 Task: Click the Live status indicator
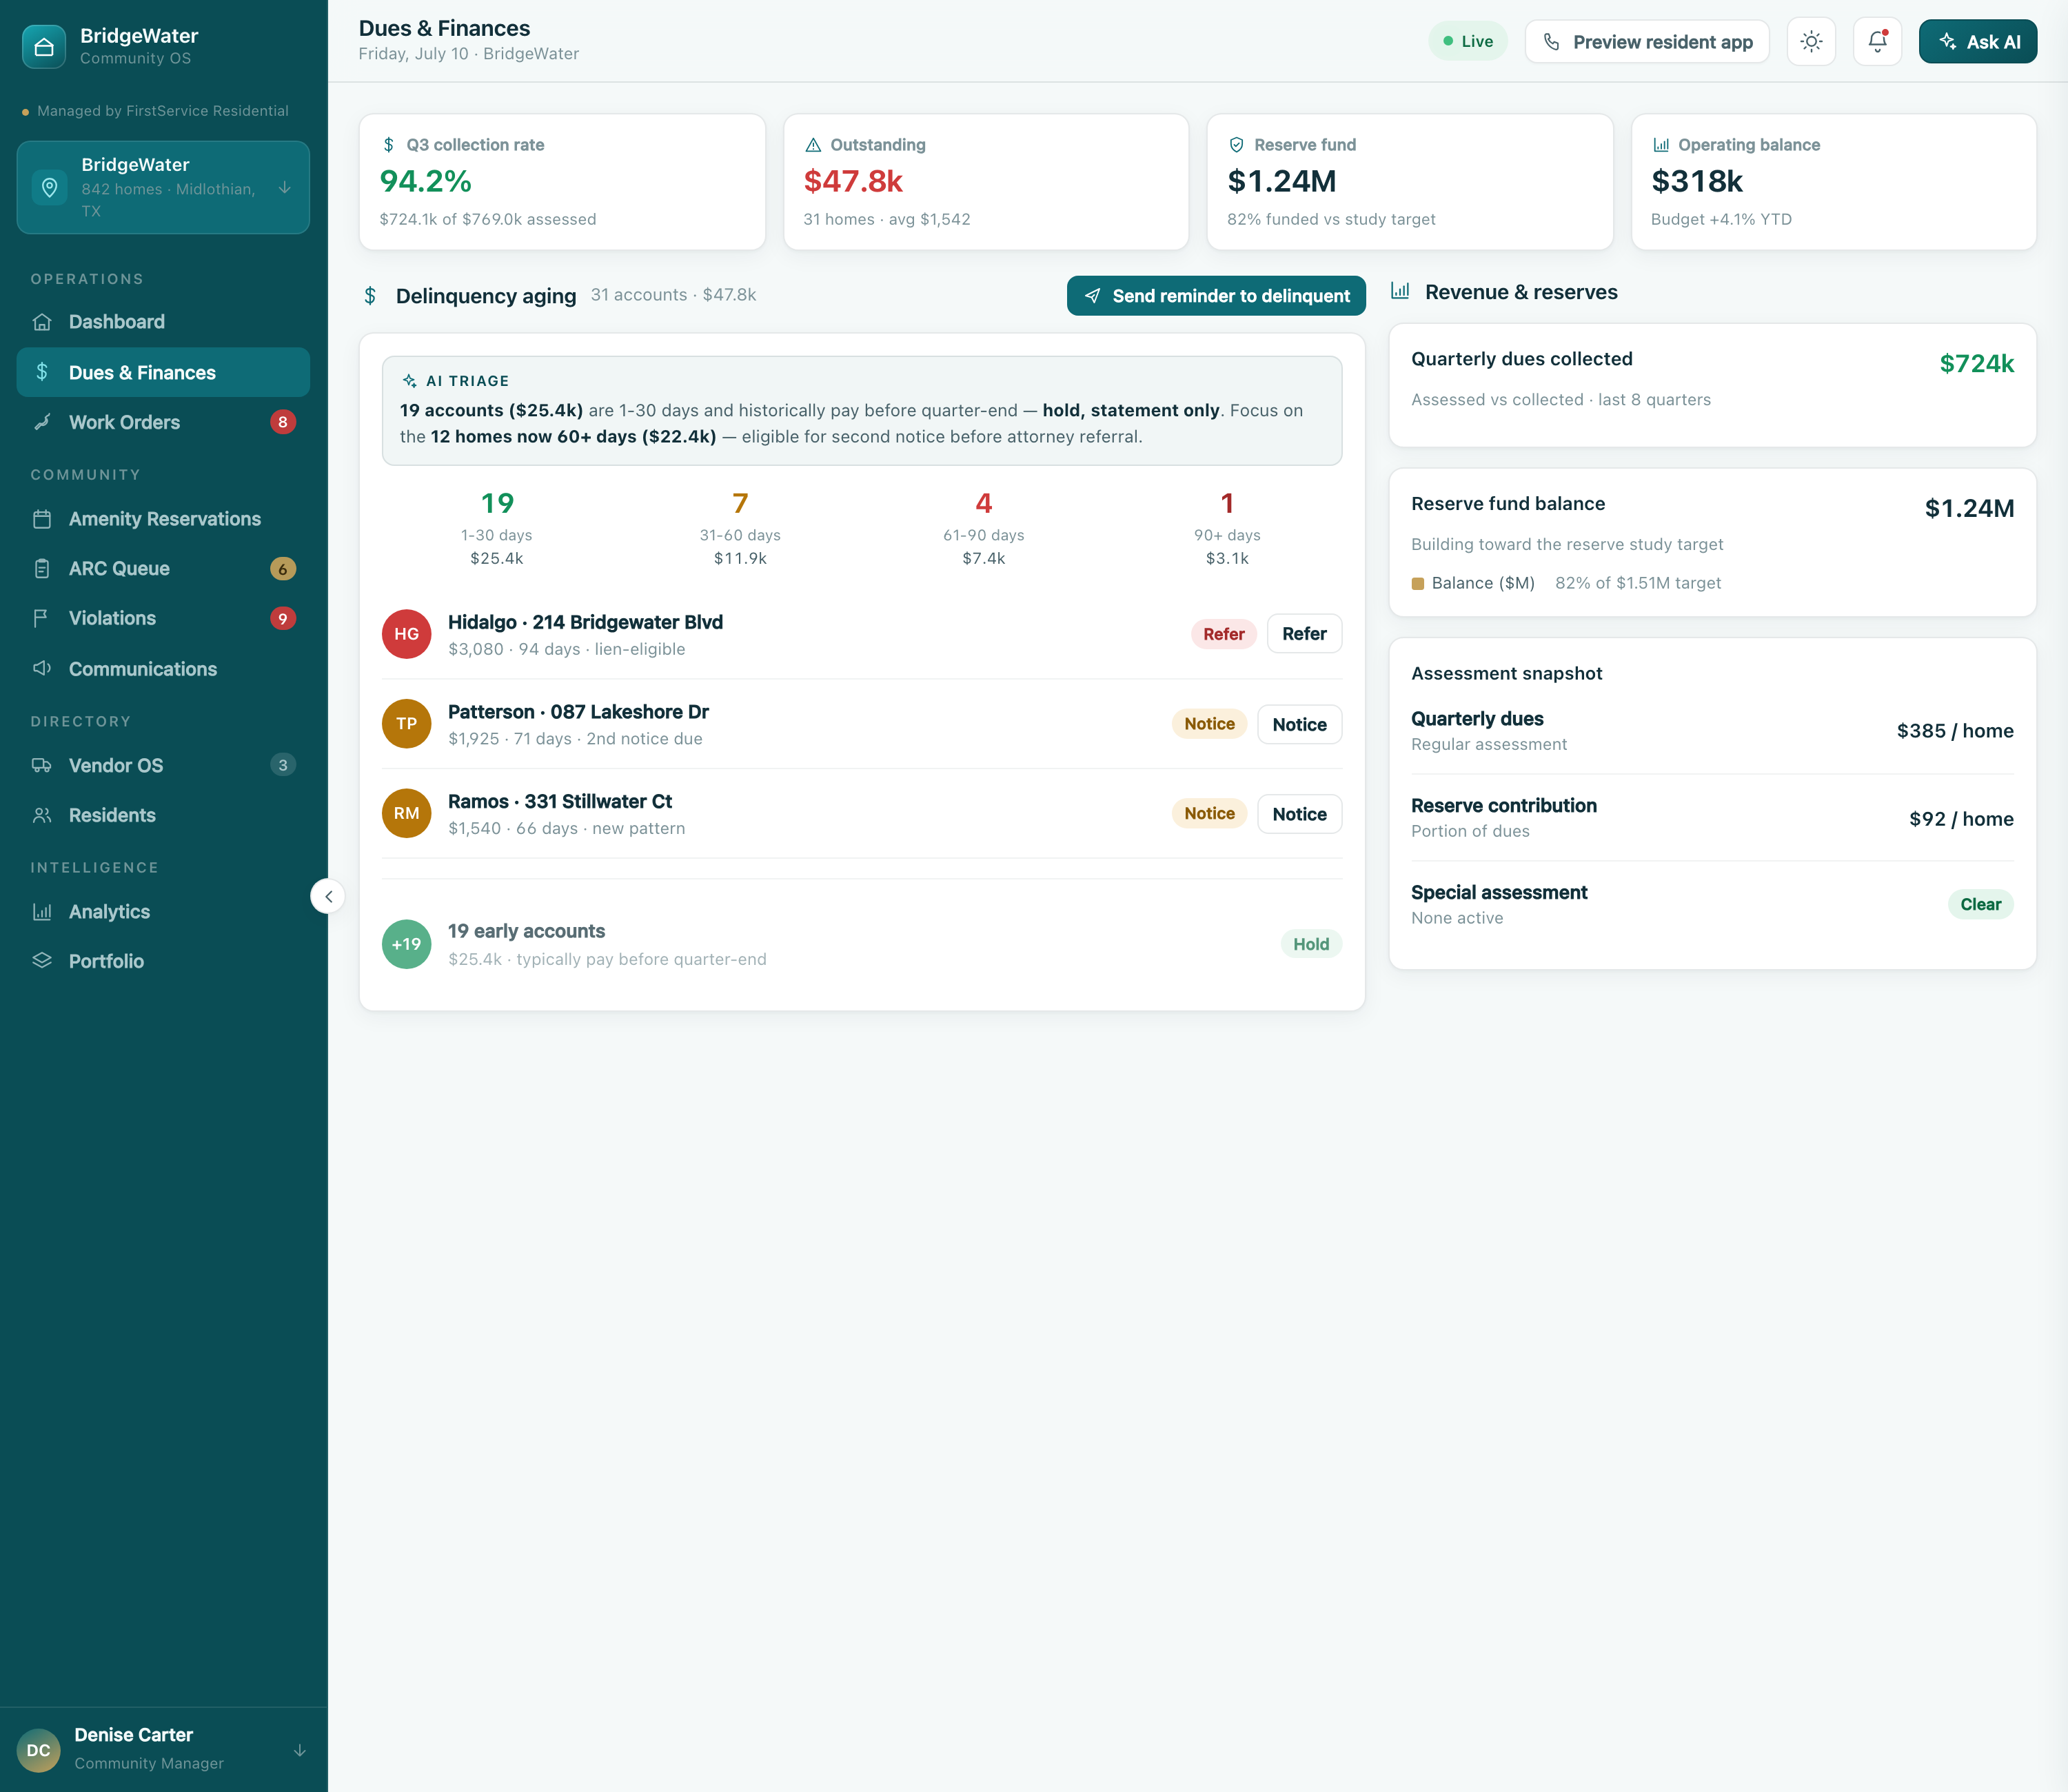[x=1467, y=41]
